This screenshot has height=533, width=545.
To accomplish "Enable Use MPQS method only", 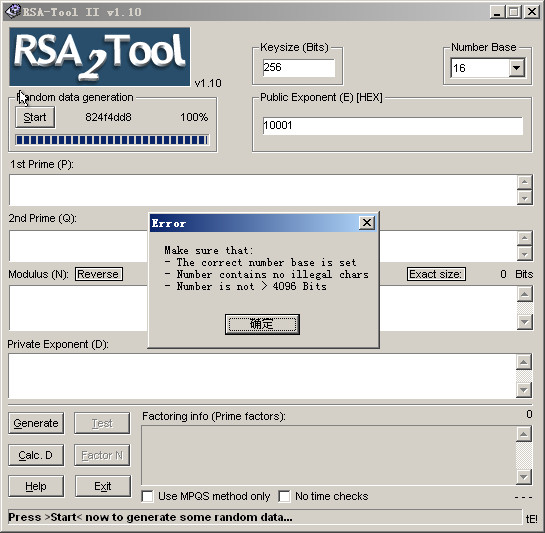I will point(147,496).
